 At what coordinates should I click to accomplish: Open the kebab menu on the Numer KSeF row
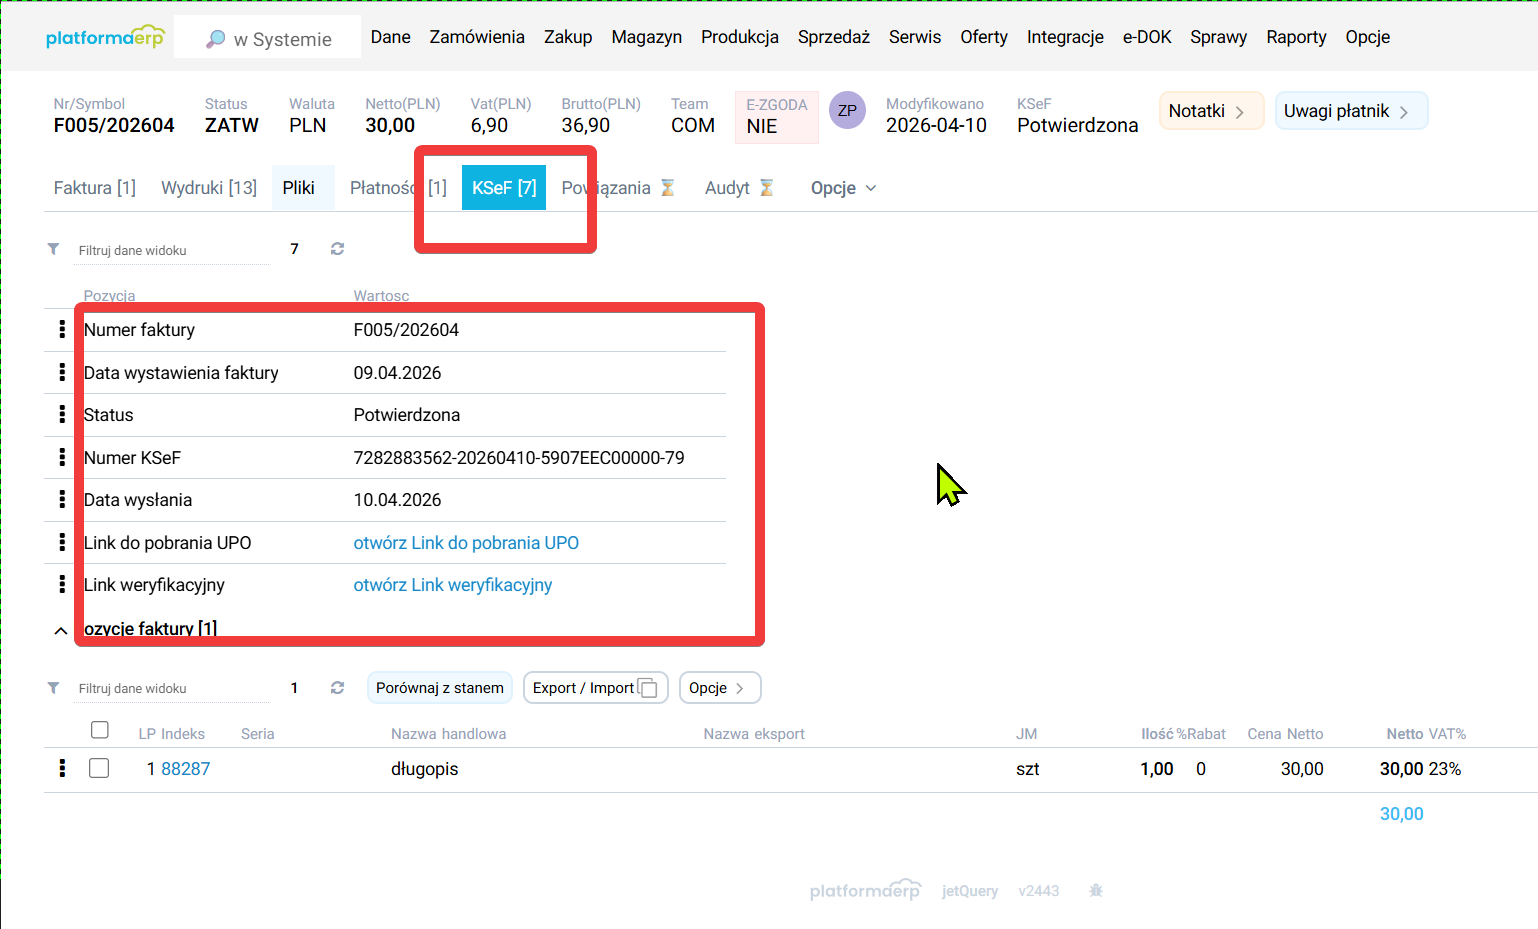pos(61,457)
